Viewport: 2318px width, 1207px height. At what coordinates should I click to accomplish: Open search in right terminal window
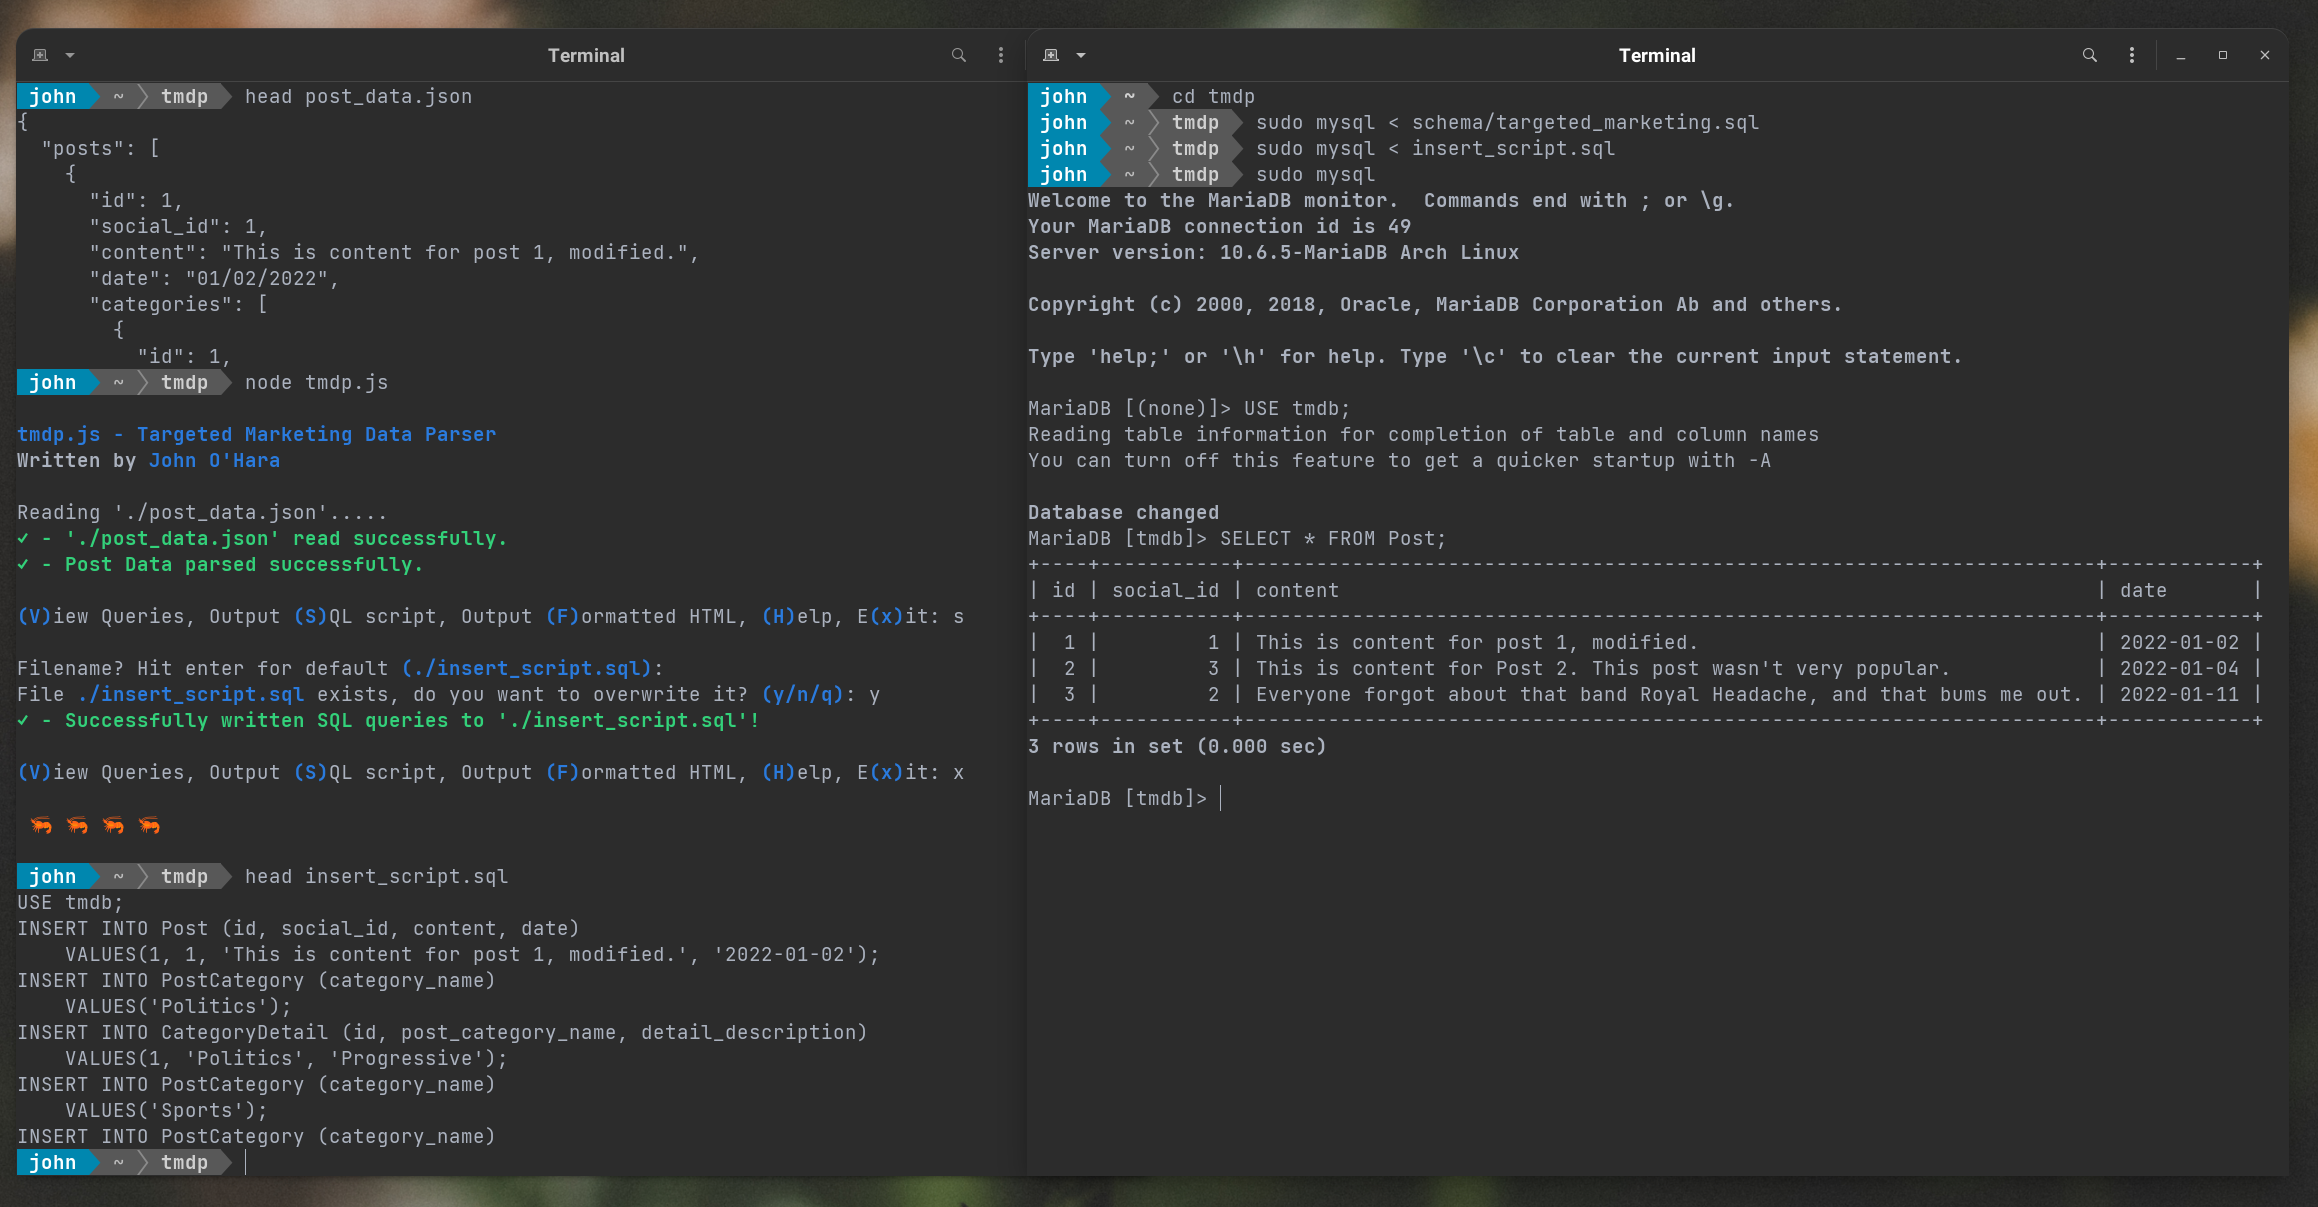click(2090, 55)
